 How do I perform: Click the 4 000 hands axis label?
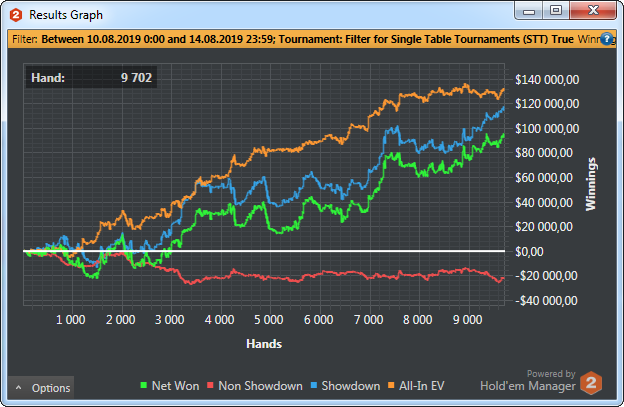pyautogui.click(x=219, y=319)
